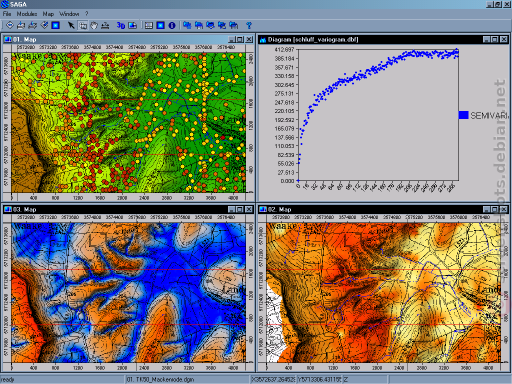Click the status bar TK50 layer name field
Image resolution: width=512 pixels, height=384 pixels.
(188, 380)
